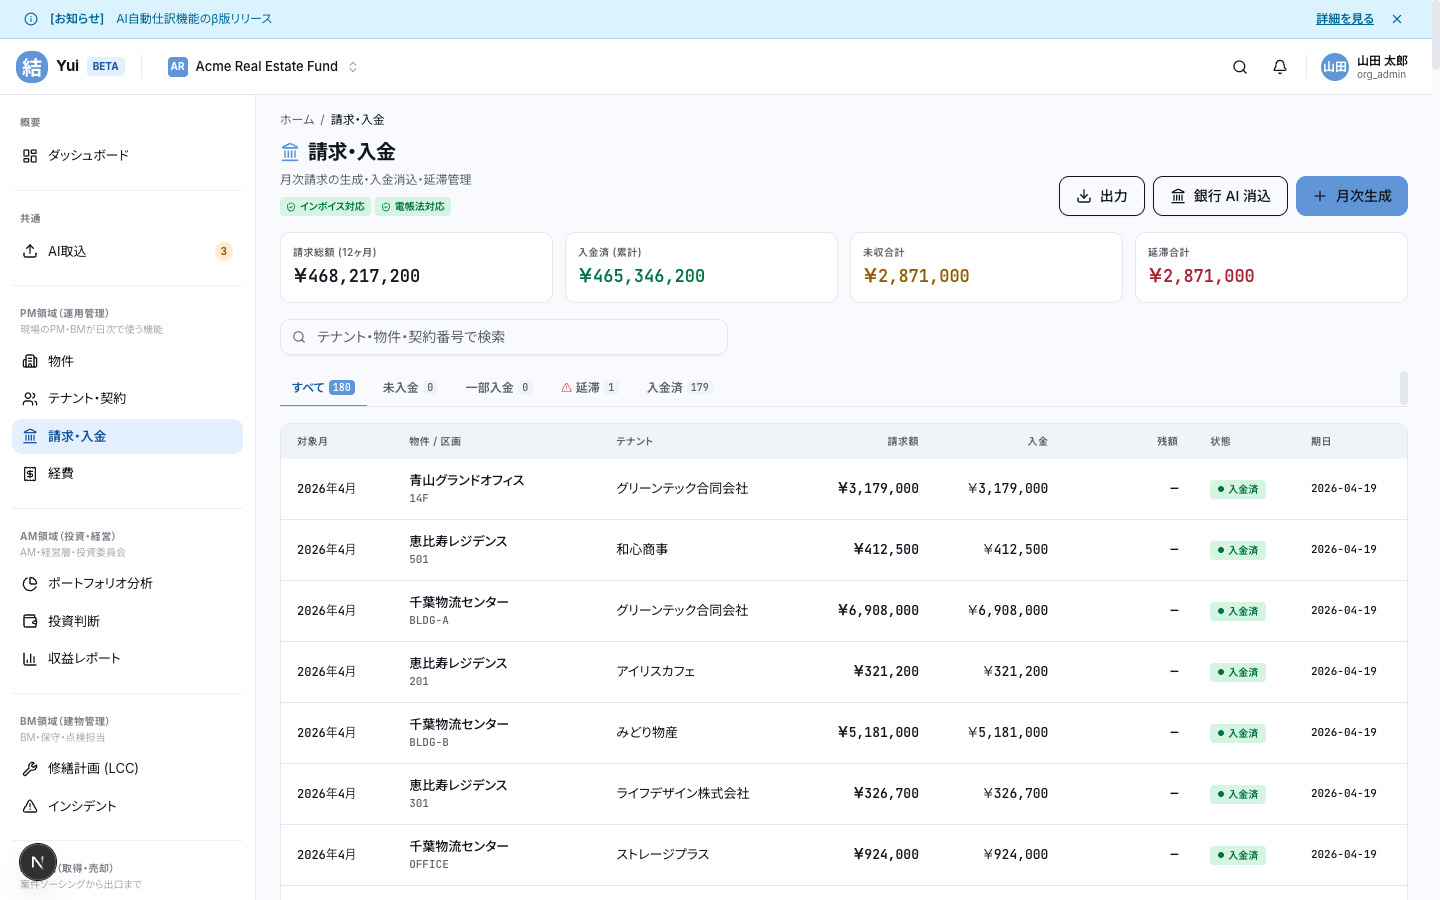Open AI取込 in the sidebar
The height and width of the screenshot is (900, 1440).
pos(127,252)
